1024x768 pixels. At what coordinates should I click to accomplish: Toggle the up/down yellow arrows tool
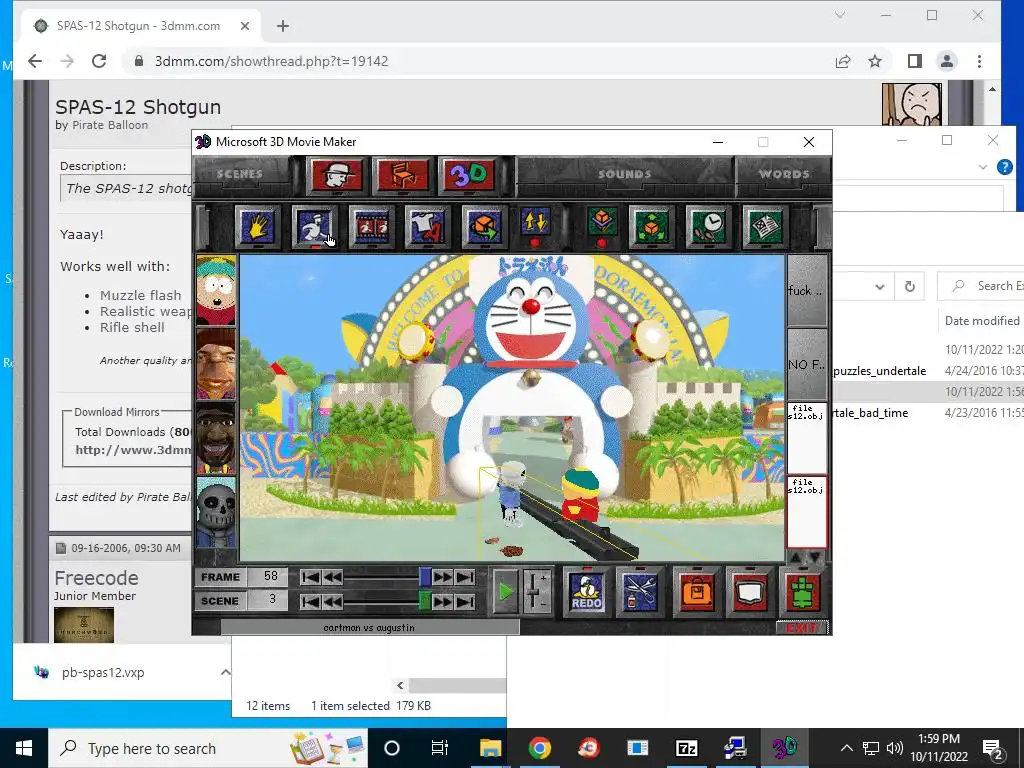535,223
